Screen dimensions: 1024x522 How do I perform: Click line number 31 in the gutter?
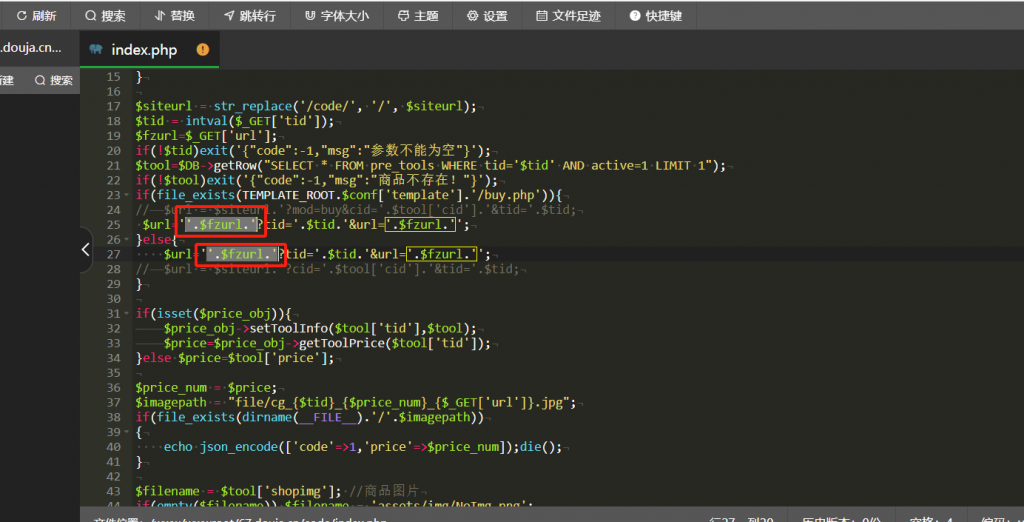[113, 313]
